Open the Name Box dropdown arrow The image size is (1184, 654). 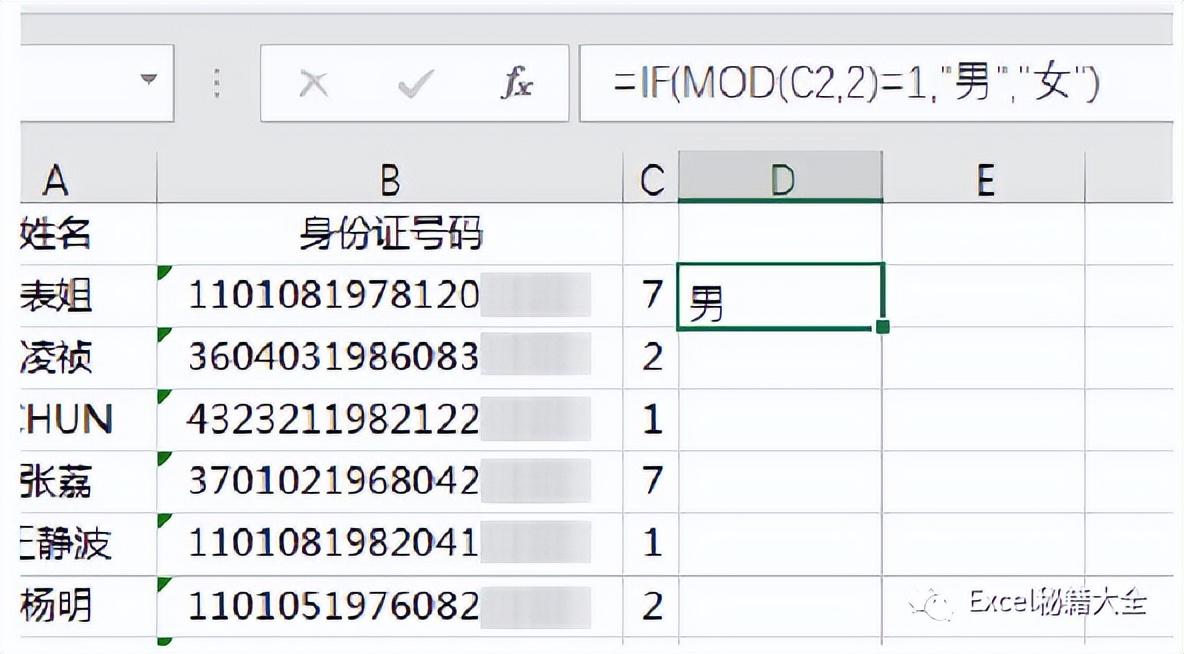click(x=149, y=79)
